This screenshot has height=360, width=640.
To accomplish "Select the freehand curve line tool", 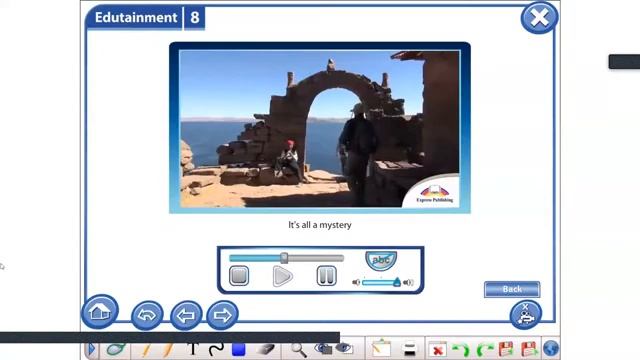I will point(216,349).
